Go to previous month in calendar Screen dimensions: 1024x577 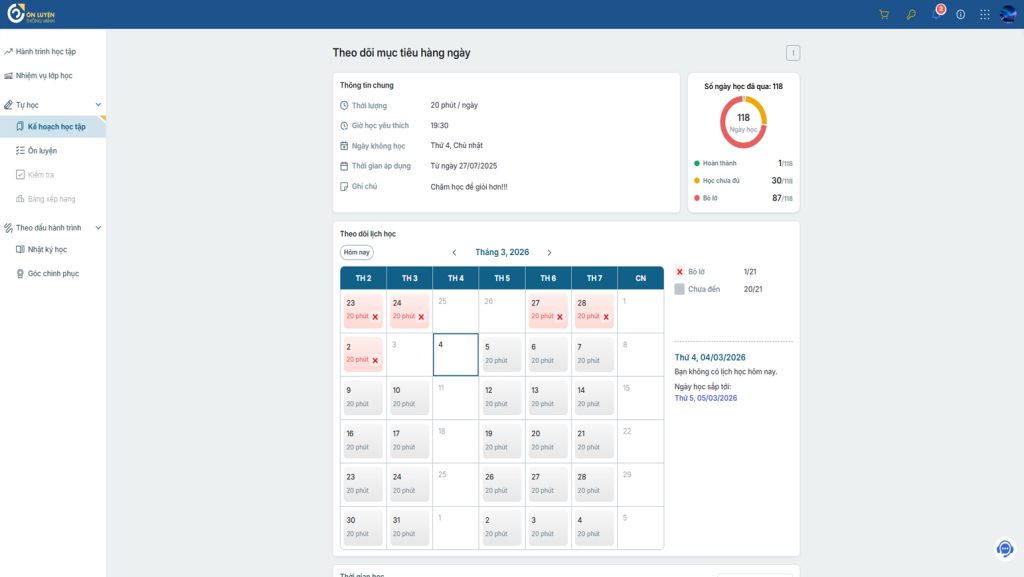[x=455, y=253]
